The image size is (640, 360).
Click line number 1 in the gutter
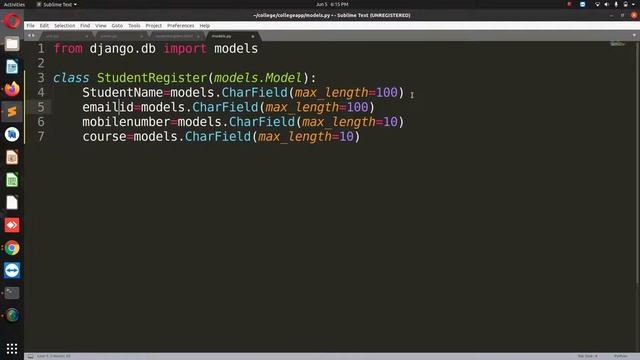coord(41,49)
